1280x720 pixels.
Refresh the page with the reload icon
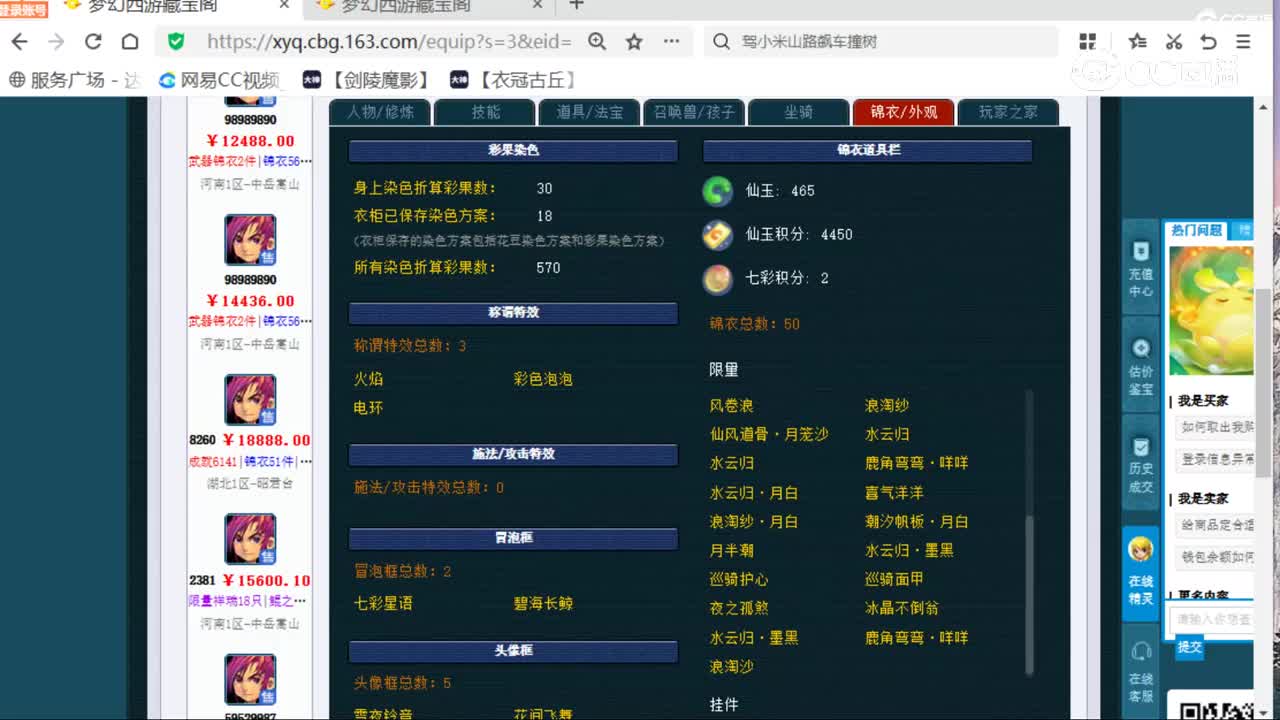(91, 42)
